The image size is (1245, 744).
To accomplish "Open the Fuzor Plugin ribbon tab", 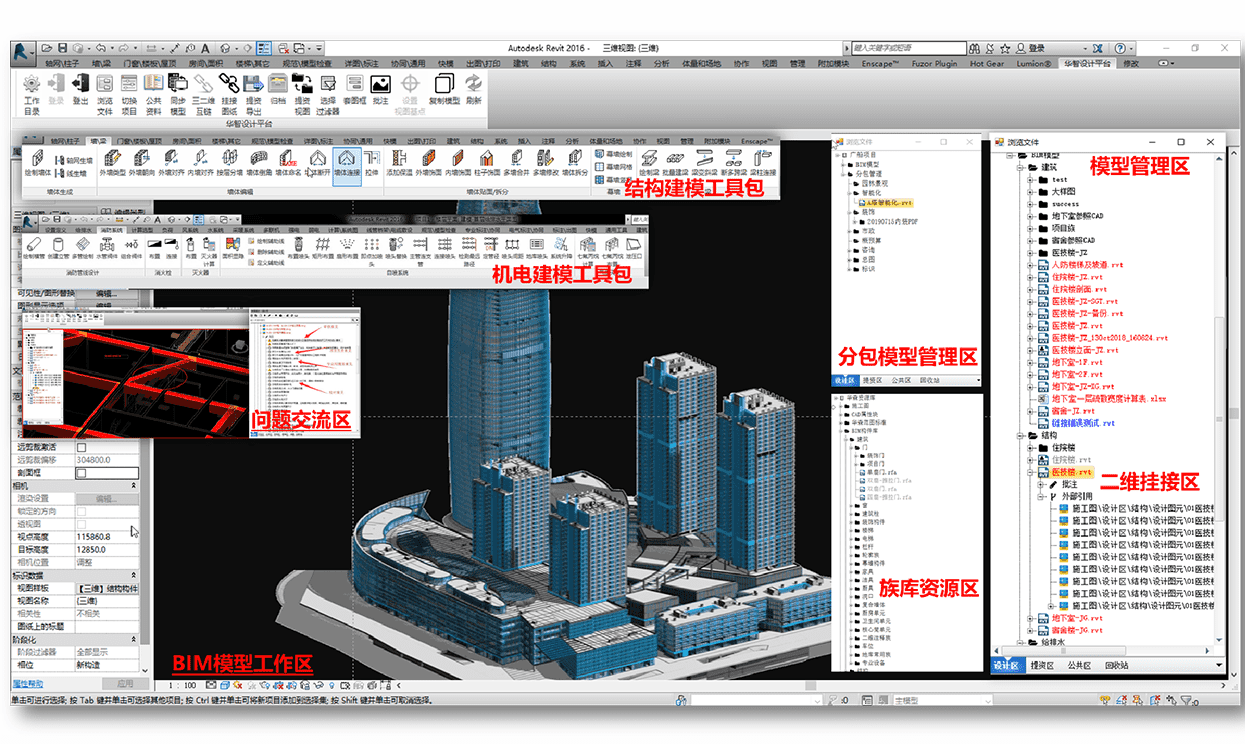I will 934,63.
